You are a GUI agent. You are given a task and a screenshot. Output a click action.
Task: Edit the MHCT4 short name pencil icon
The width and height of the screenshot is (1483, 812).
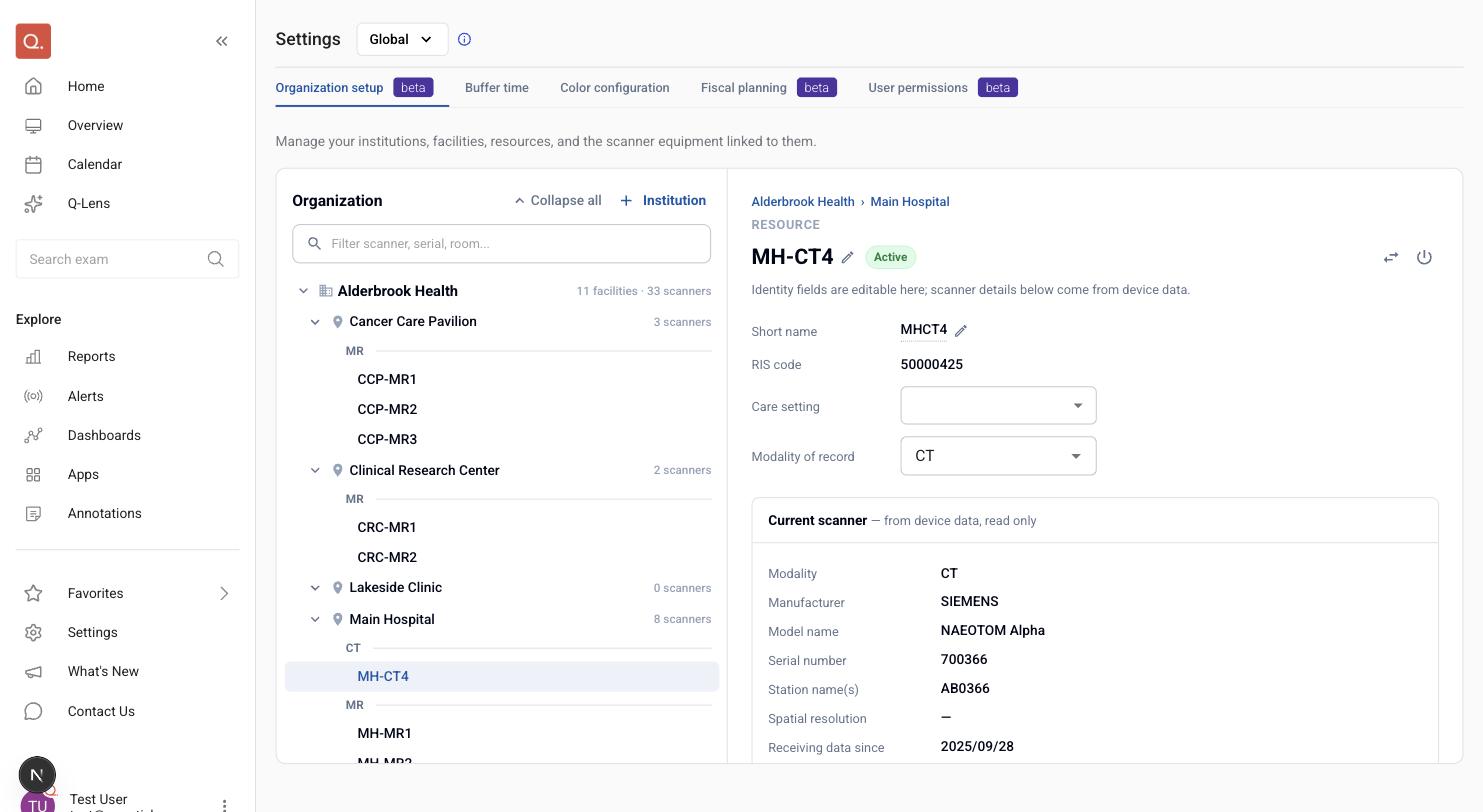tap(961, 330)
